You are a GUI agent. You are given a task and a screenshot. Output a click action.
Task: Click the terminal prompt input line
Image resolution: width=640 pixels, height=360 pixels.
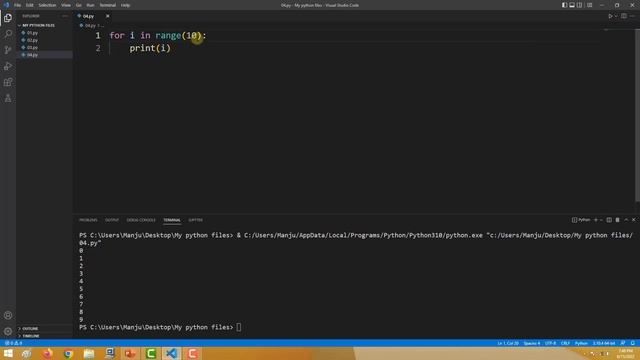pos(160,327)
